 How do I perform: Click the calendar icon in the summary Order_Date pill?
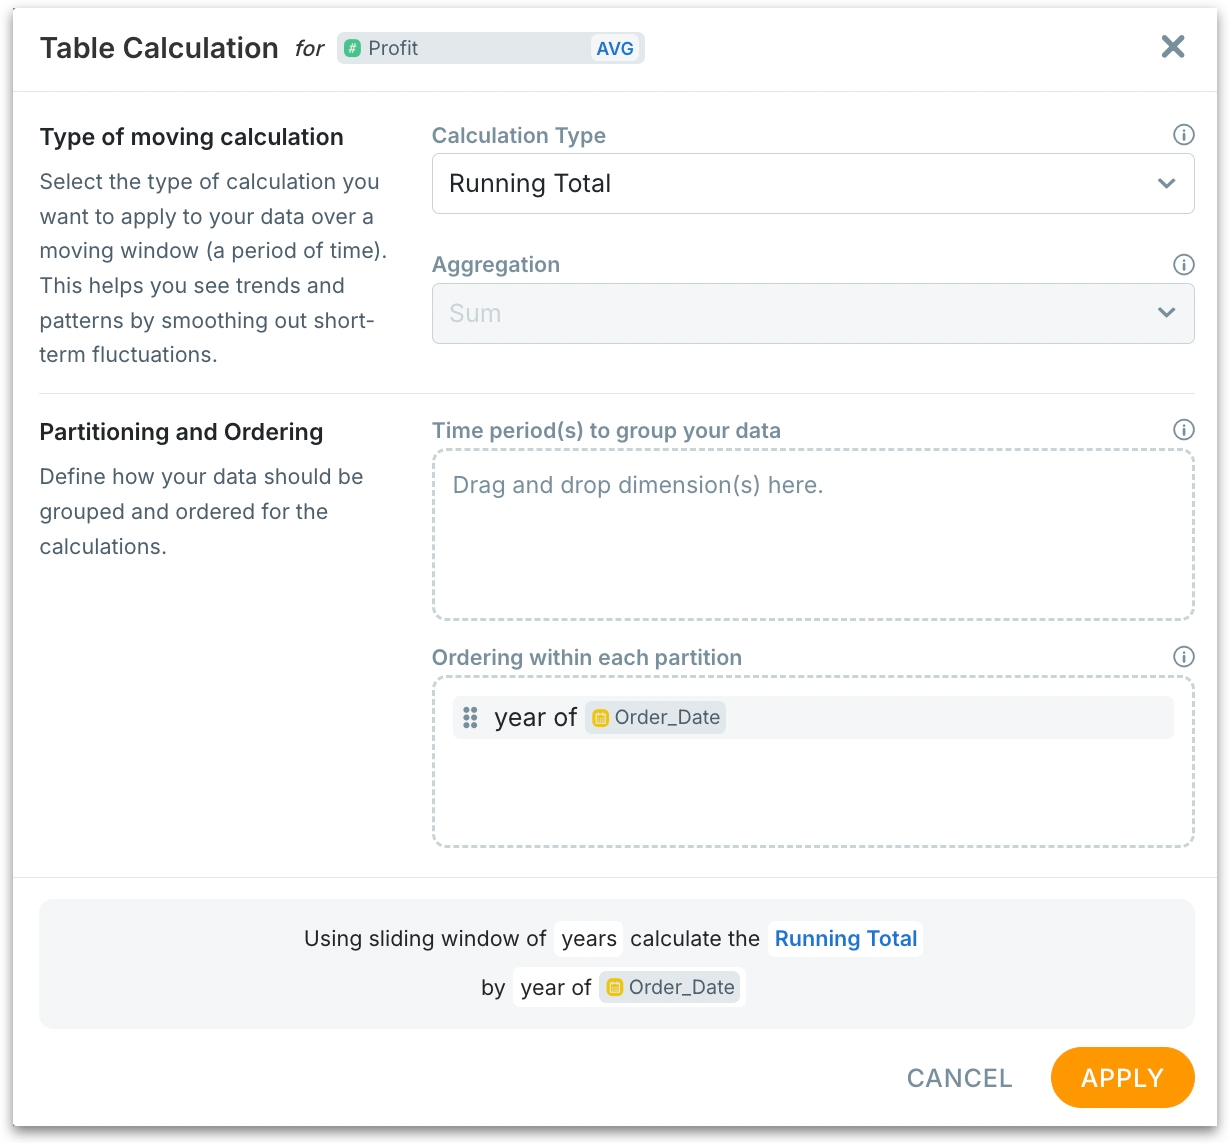(615, 988)
